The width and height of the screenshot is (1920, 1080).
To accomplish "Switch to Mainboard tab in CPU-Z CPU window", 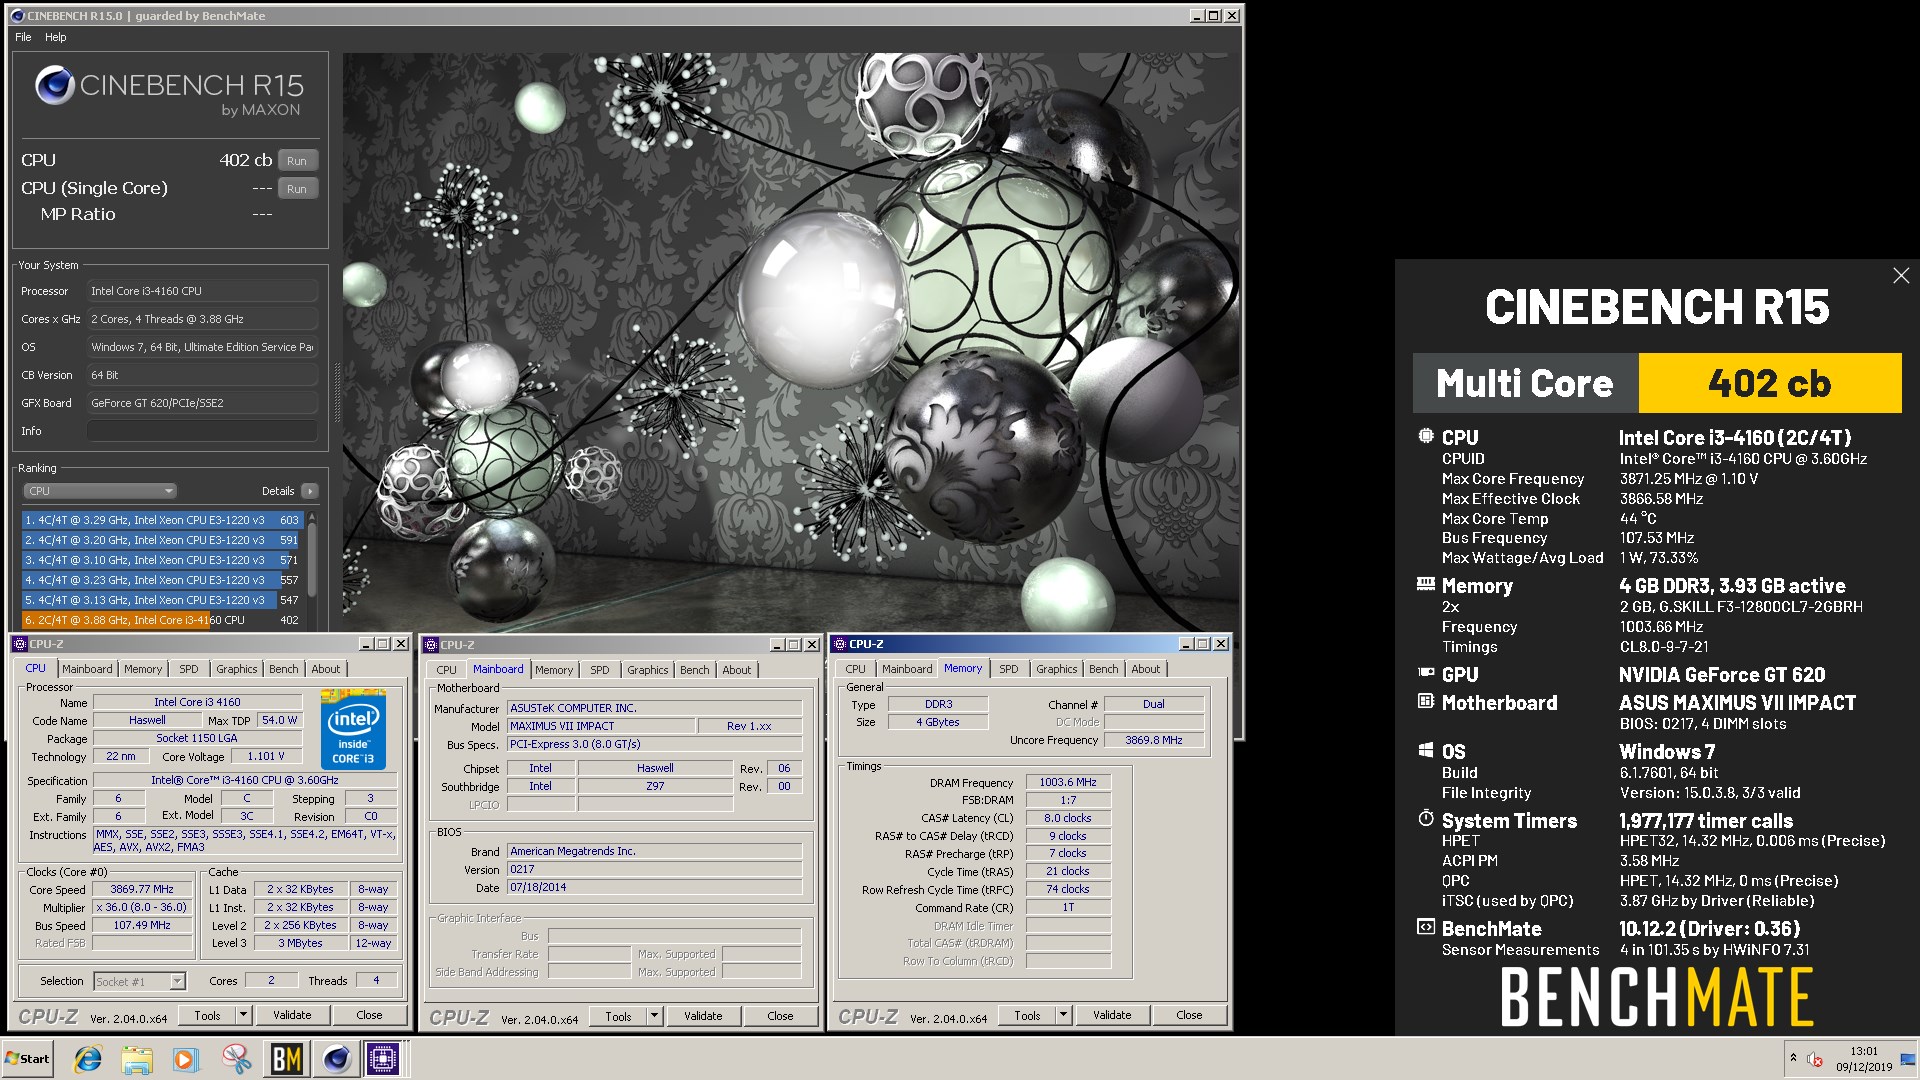I will (87, 669).
